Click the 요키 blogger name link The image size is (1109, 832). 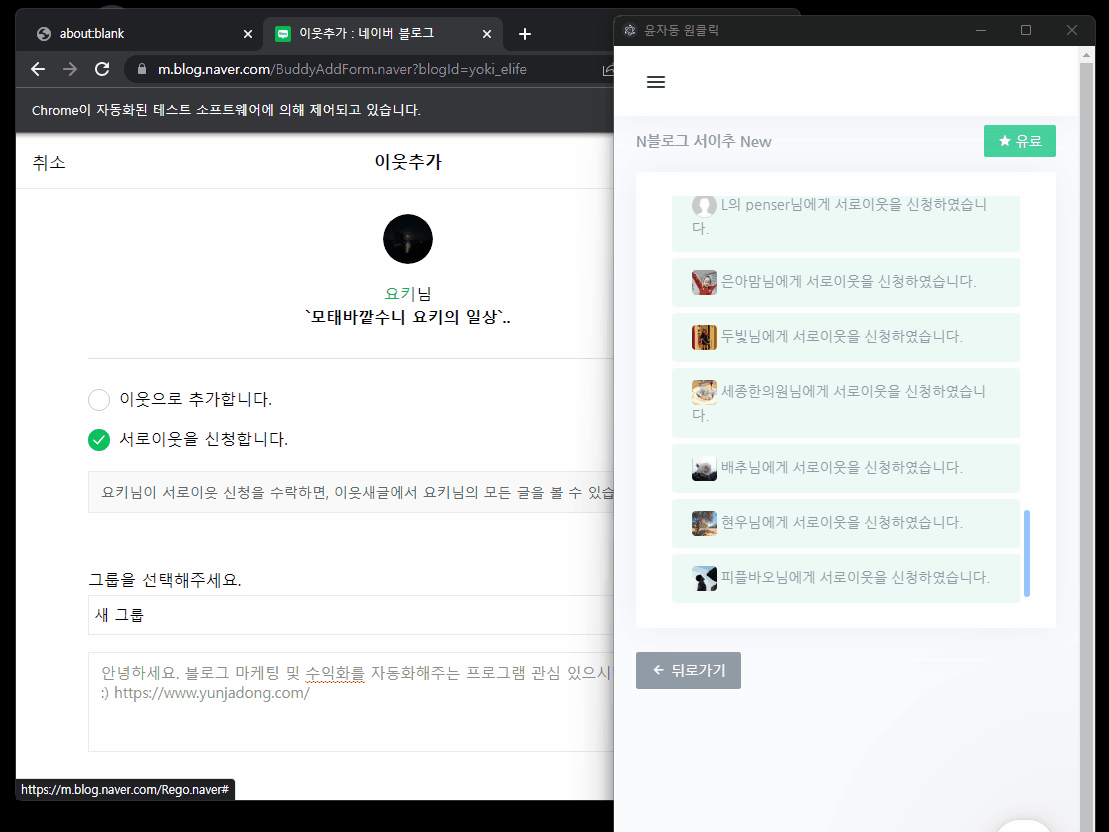400,294
